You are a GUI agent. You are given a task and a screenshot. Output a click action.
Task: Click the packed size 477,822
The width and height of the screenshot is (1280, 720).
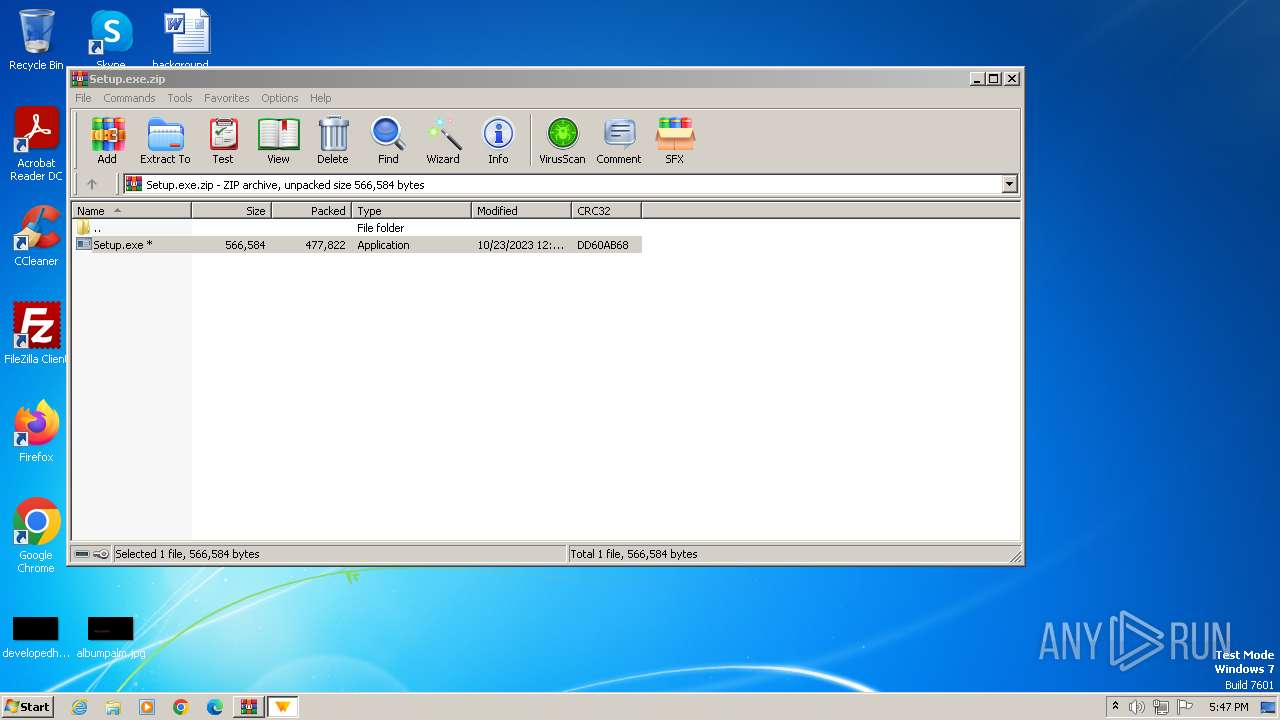click(x=325, y=245)
